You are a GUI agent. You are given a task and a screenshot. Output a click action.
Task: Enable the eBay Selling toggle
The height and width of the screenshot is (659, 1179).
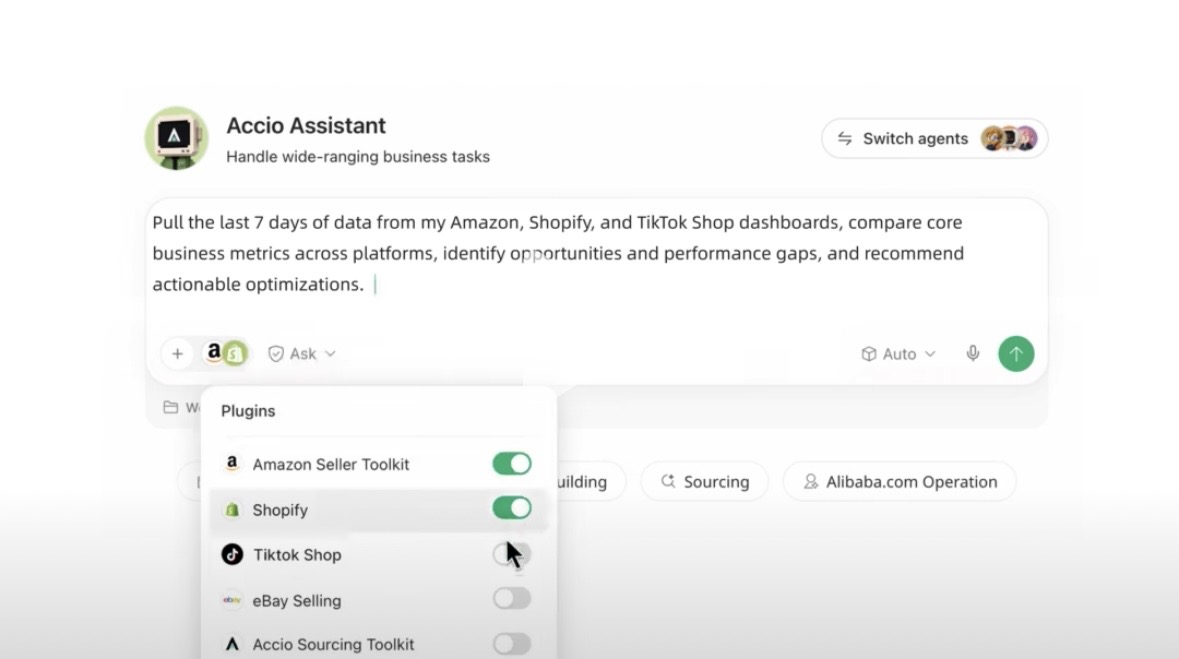512,598
